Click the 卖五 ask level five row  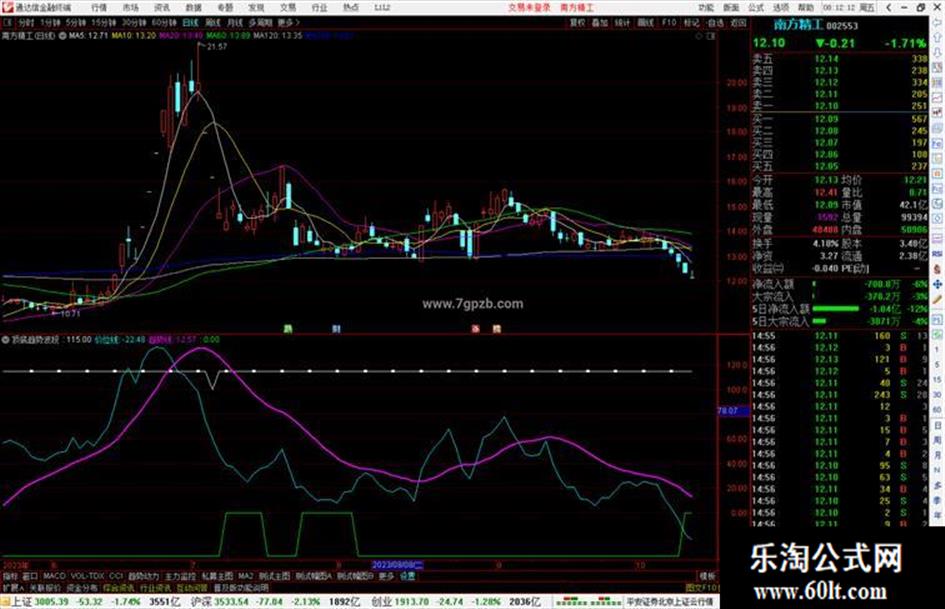pyautogui.click(x=840, y=59)
